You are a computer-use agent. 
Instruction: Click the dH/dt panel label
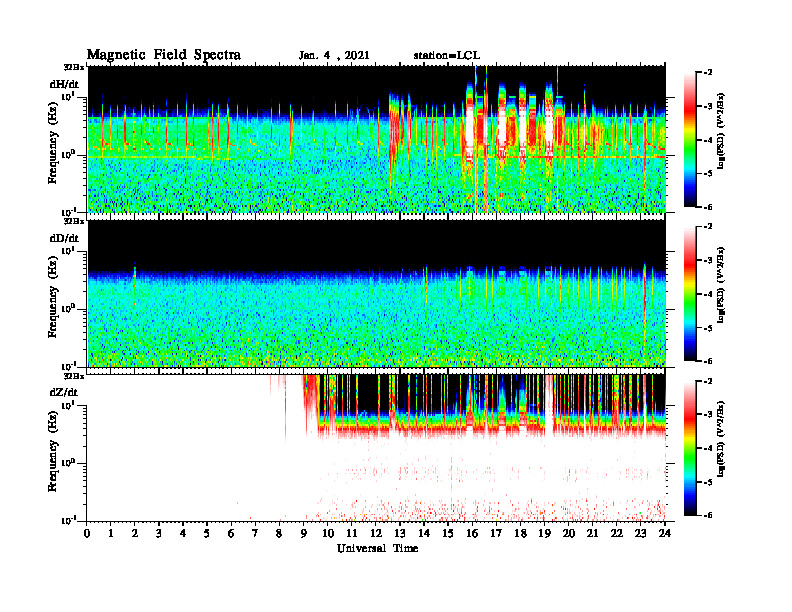coord(64,84)
